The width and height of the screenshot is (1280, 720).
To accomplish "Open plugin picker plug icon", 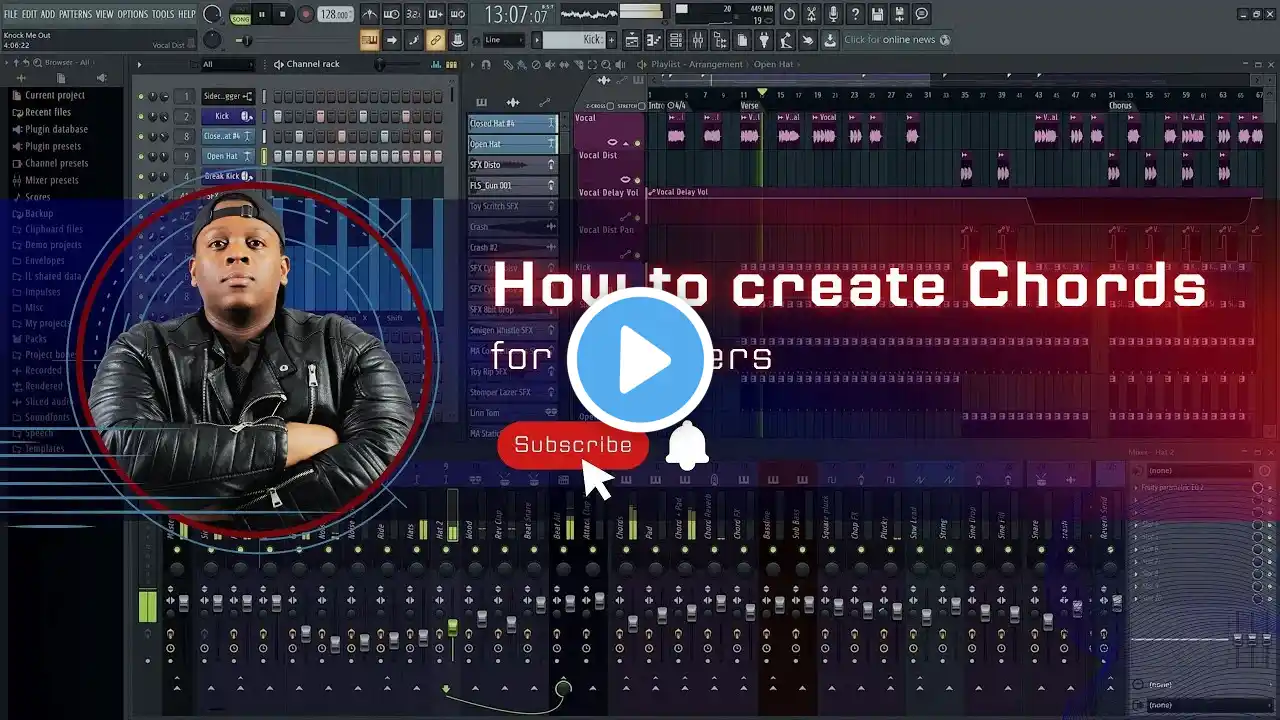I will coord(763,40).
